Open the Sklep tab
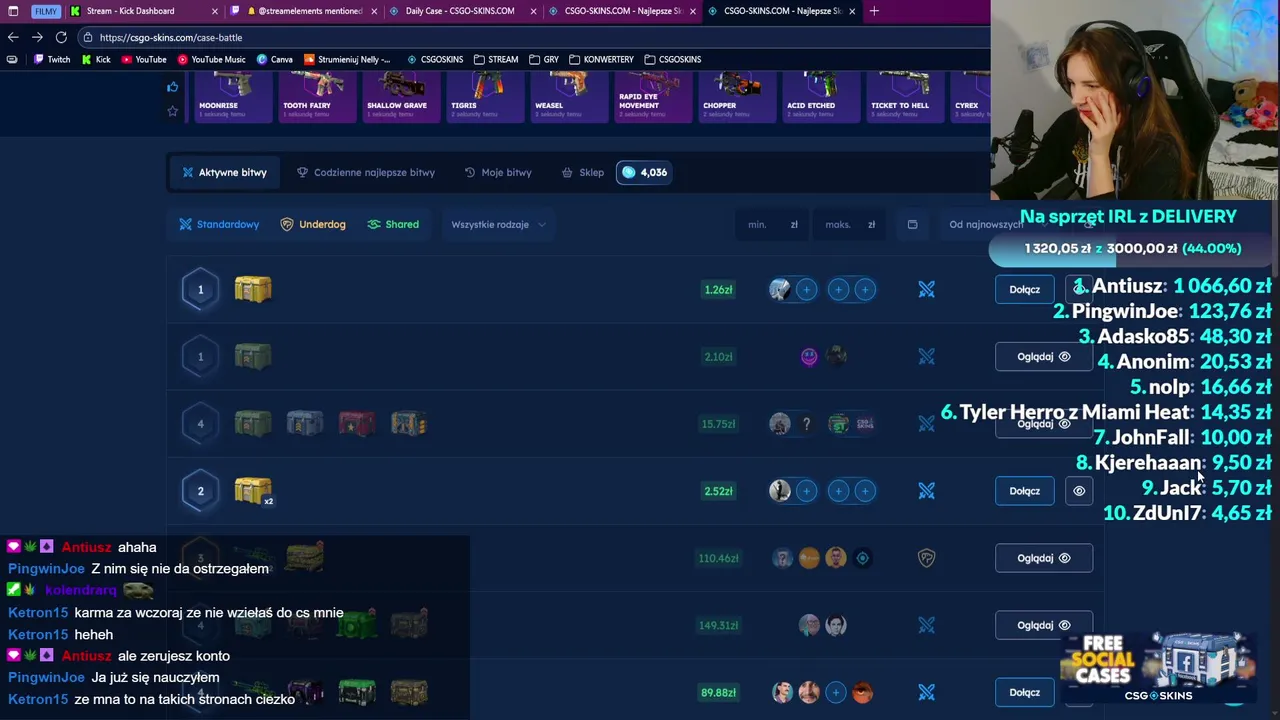 click(583, 172)
